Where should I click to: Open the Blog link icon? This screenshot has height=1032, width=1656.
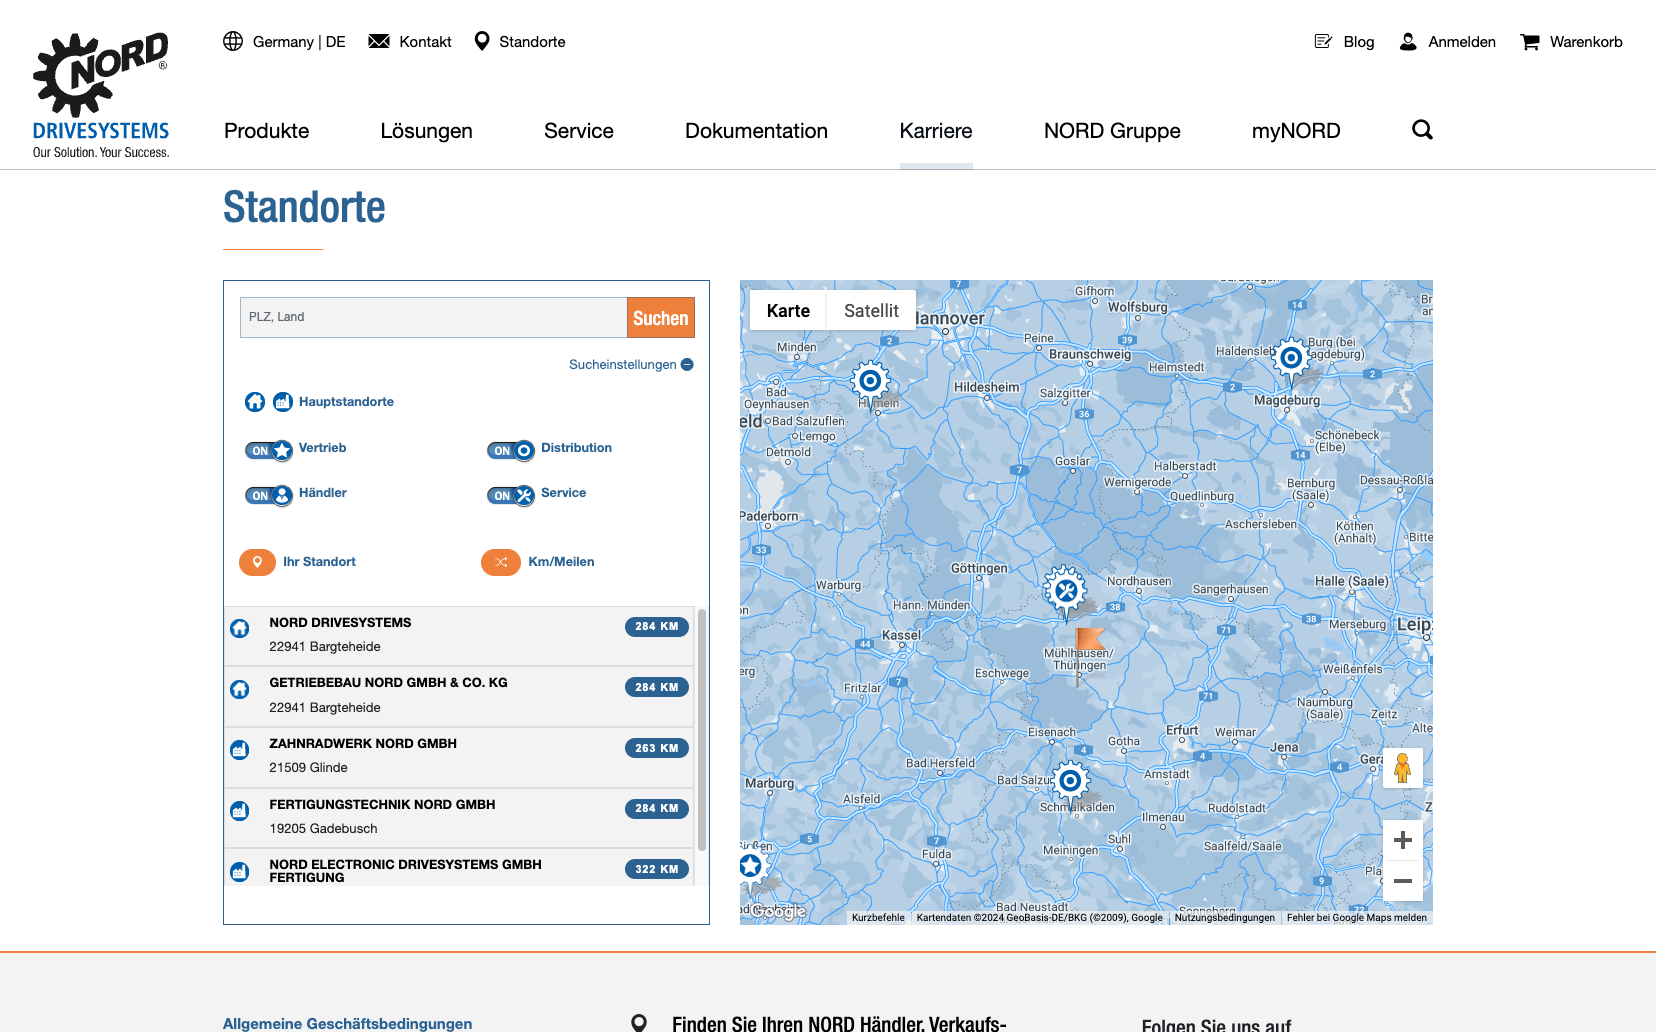tap(1323, 41)
